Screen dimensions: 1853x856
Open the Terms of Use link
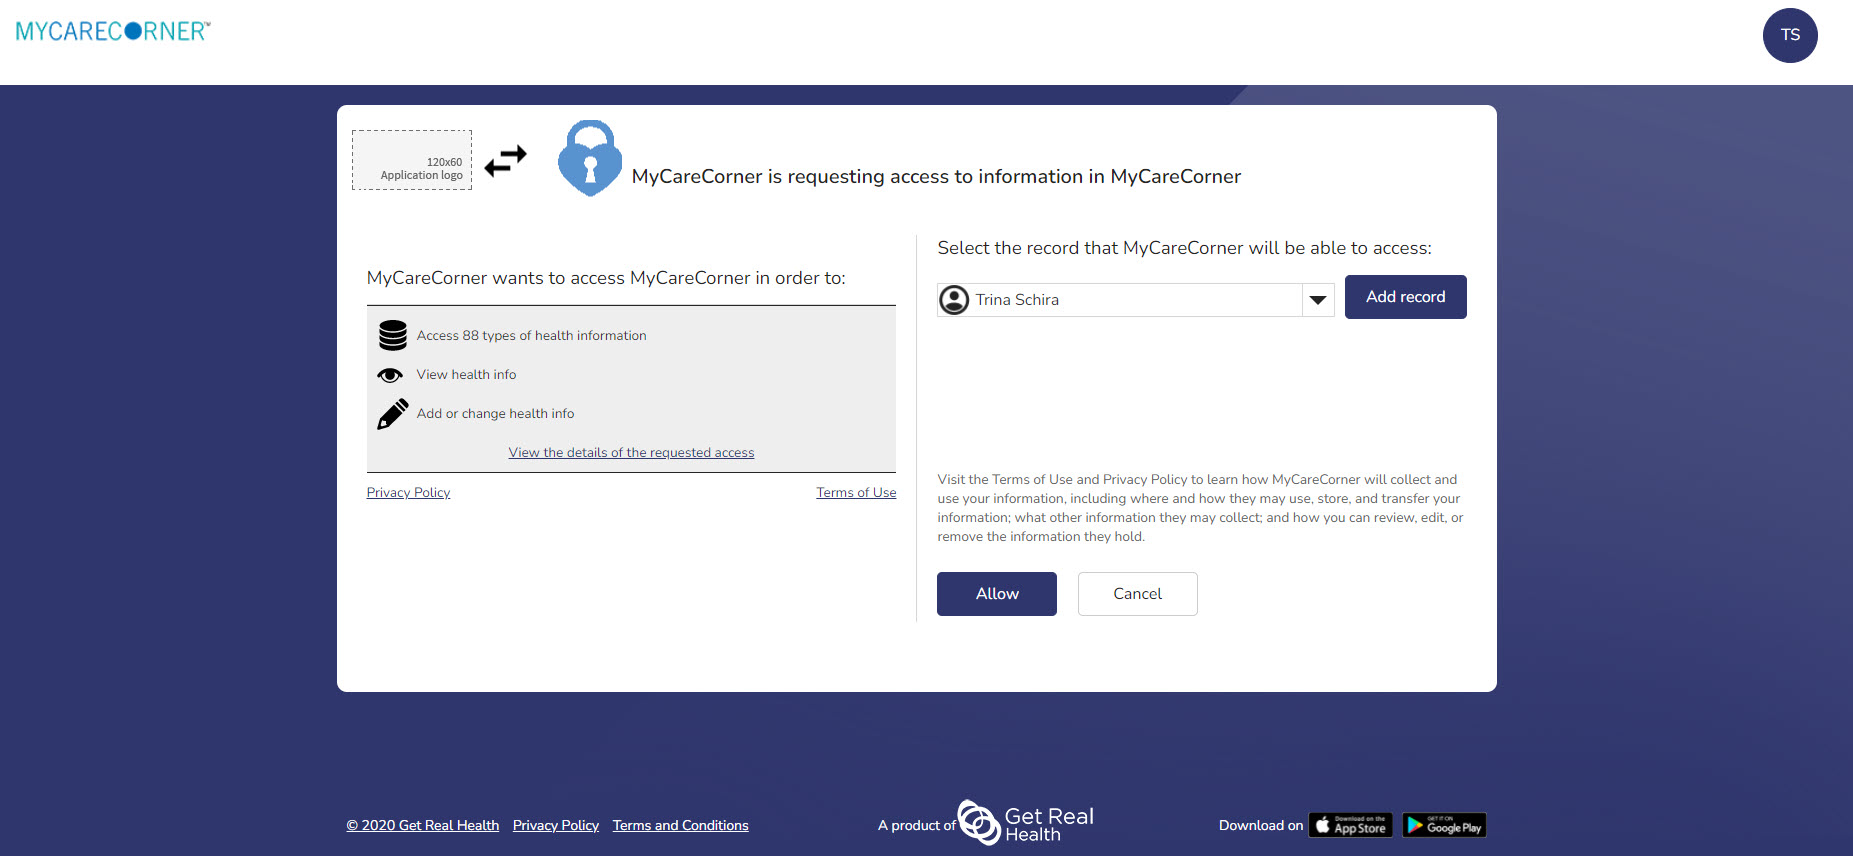click(856, 493)
